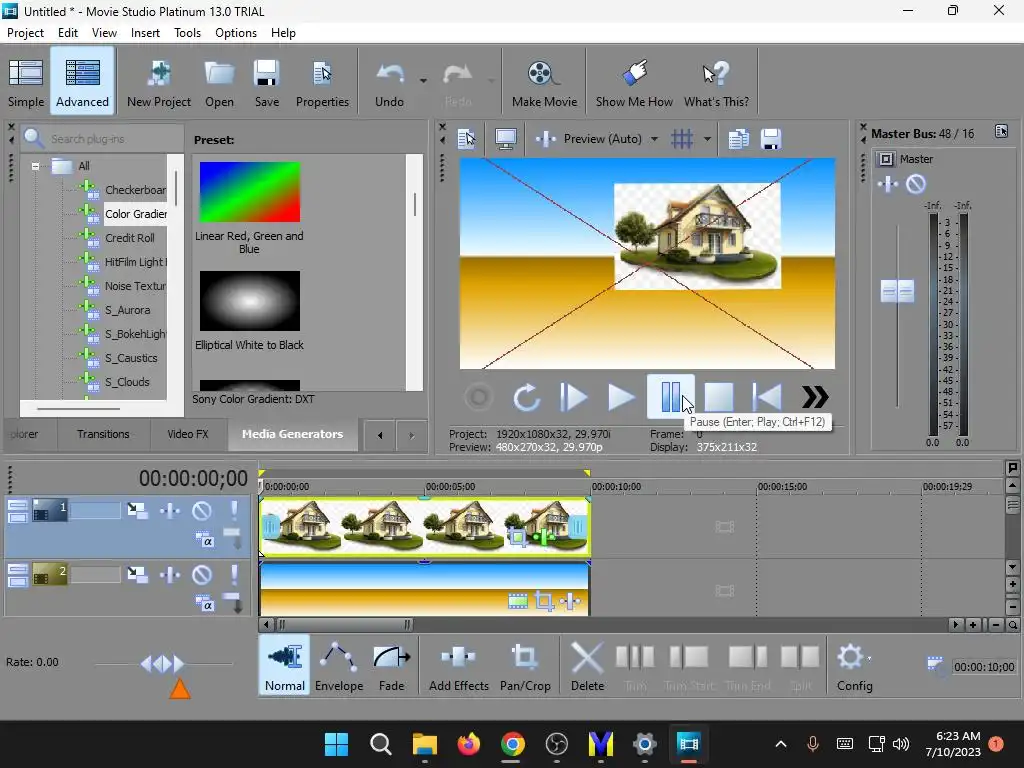Image resolution: width=1024 pixels, height=768 pixels.
Task: Open the Options menu
Action: pos(236,33)
